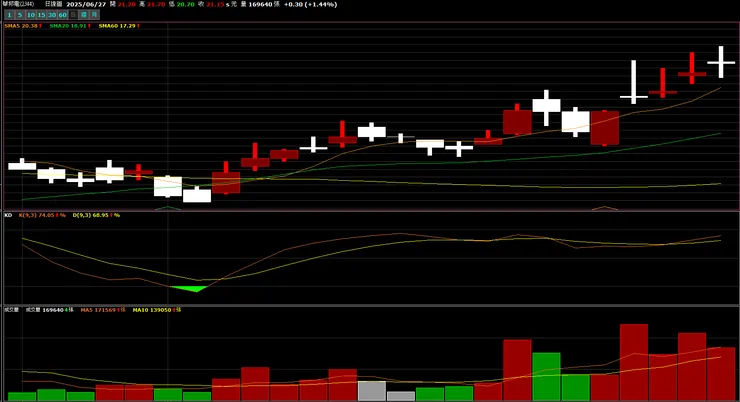
Task: Select the 60-minute timeframe button
Action: pos(62,15)
